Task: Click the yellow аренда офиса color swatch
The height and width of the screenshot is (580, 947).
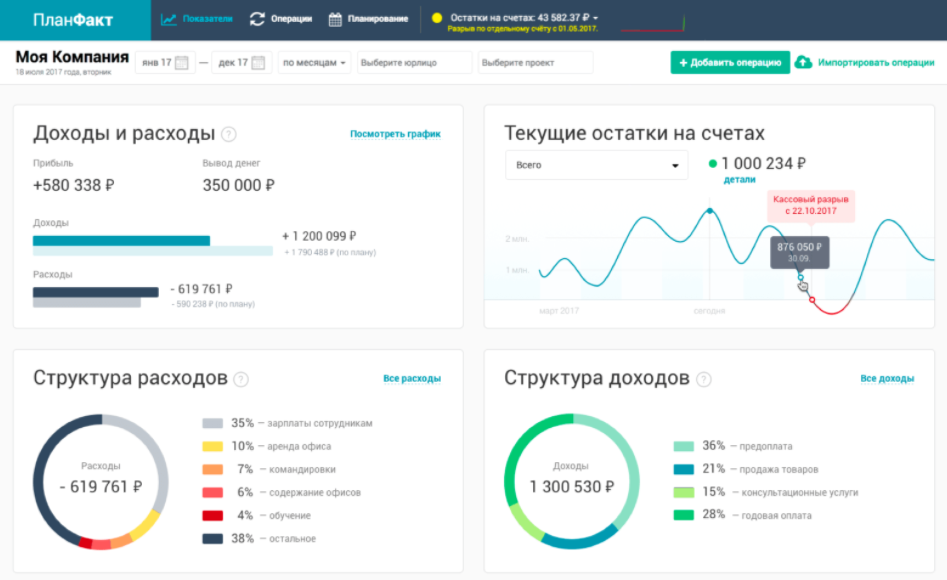Action: [212, 445]
